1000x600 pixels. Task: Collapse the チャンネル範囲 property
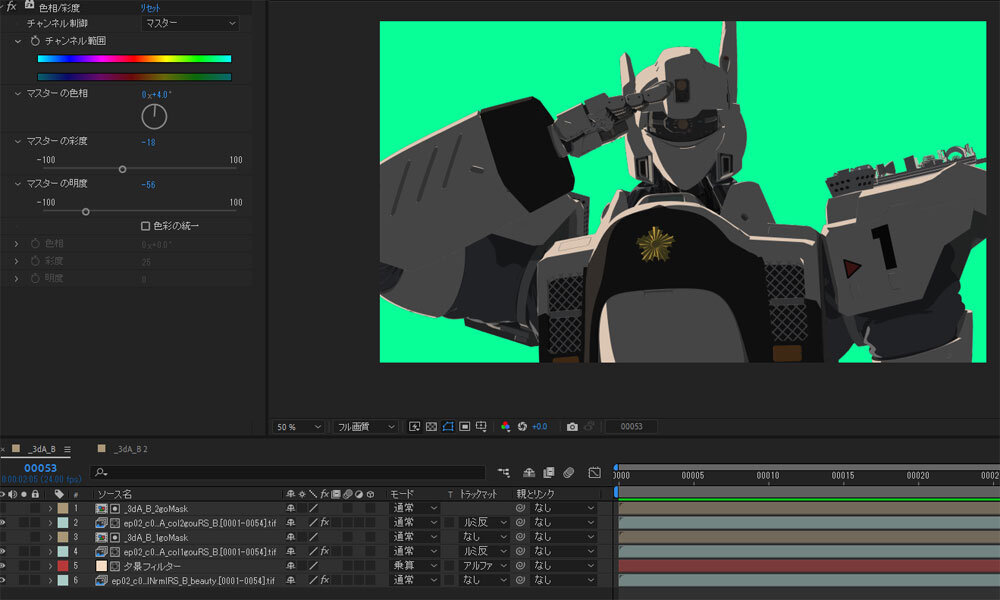tap(17, 41)
